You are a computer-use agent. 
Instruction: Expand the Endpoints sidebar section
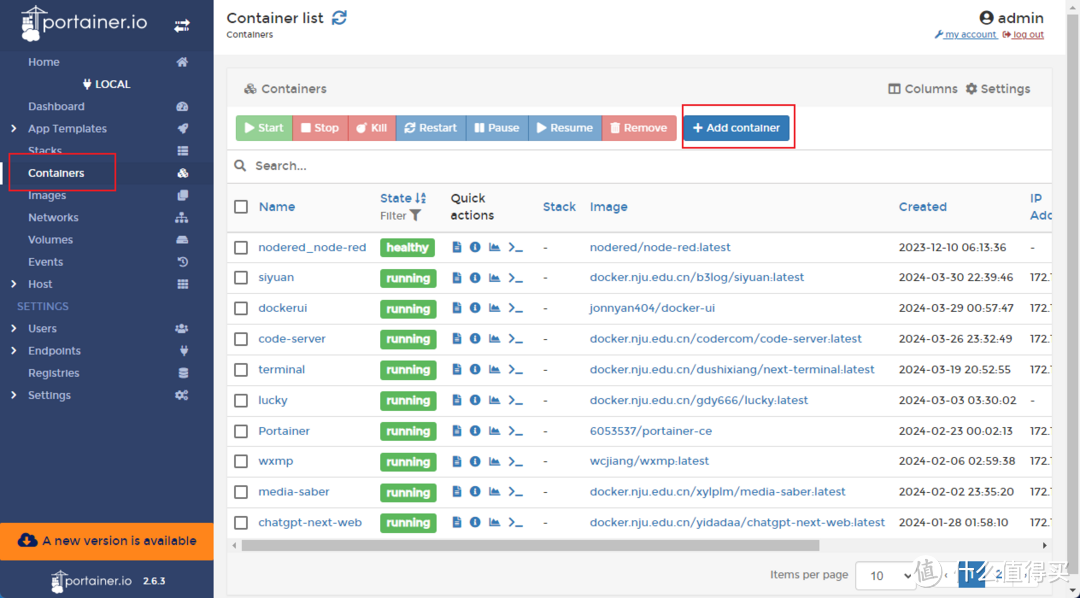point(54,351)
